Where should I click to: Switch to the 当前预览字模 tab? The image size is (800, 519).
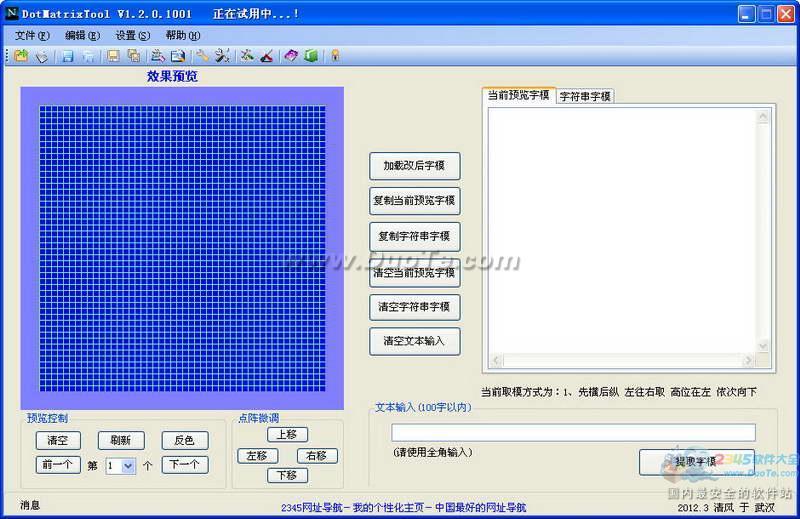click(x=518, y=95)
